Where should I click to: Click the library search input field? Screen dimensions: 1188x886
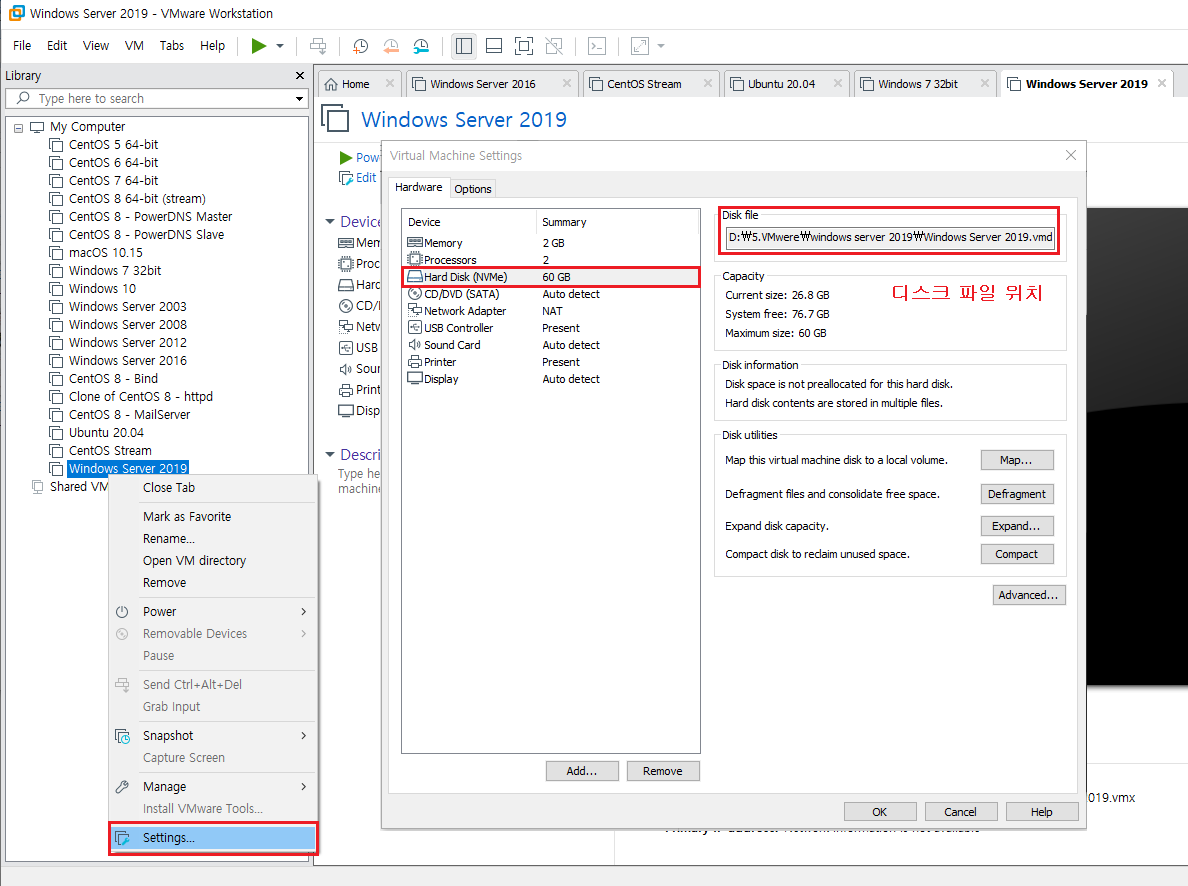(155, 99)
